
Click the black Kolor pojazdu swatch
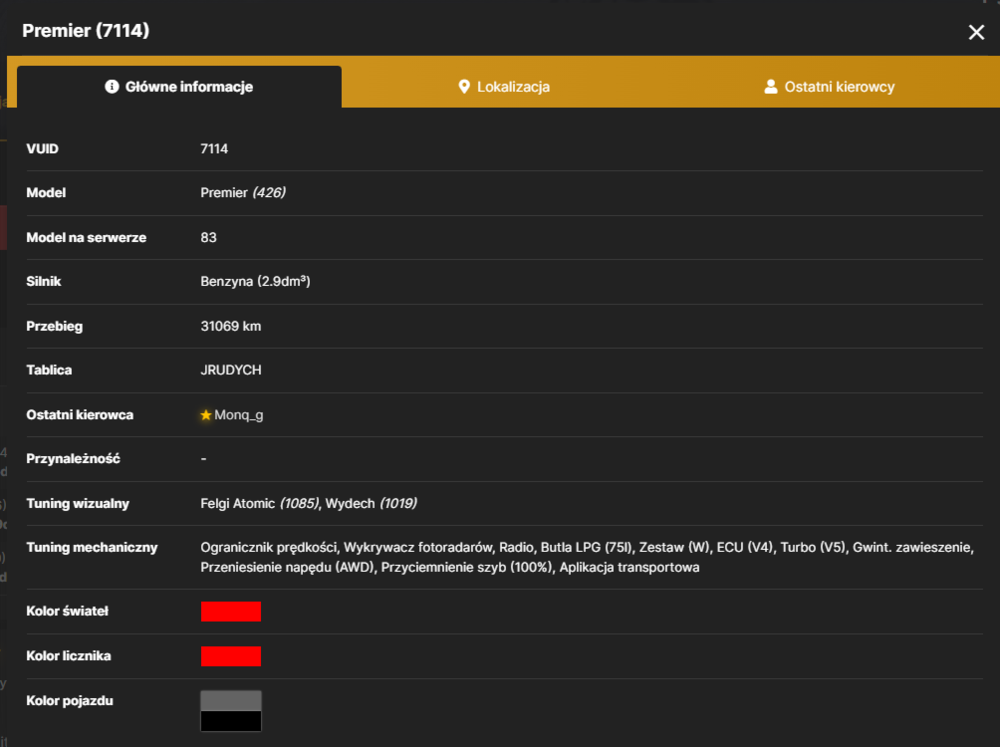click(231, 721)
